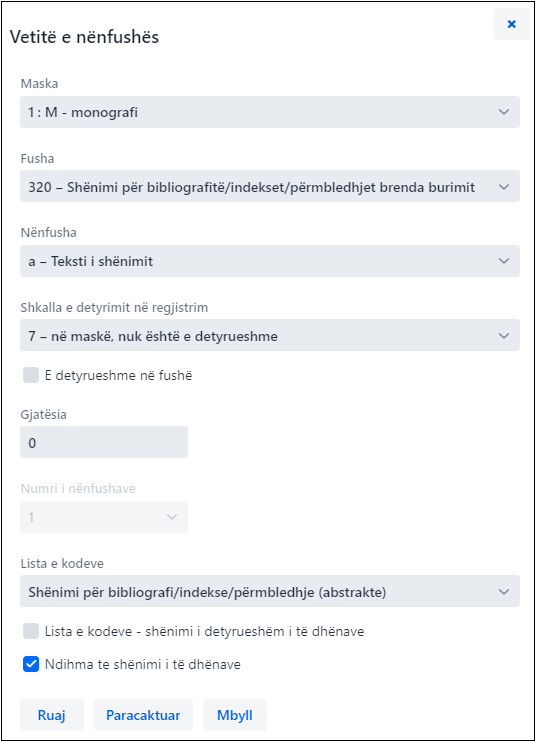Open Nënfusha dropdown with Teksti i shënimit

(x=270, y=261)
